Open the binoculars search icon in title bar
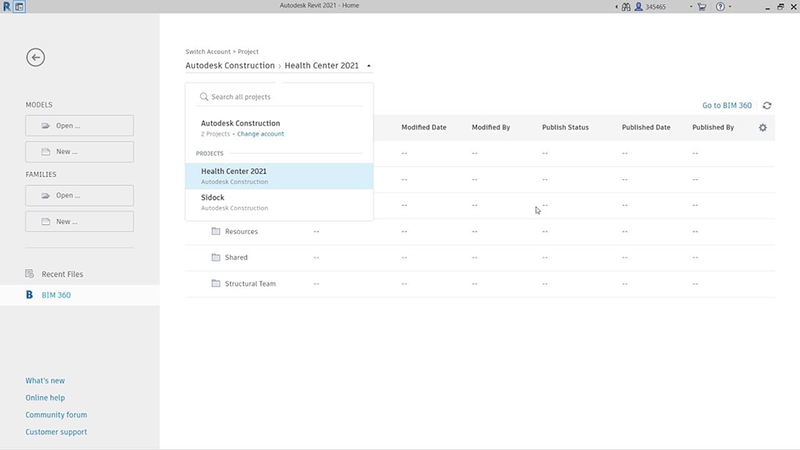The height and width of the screenshot is (450, 800). click(626, 7)
